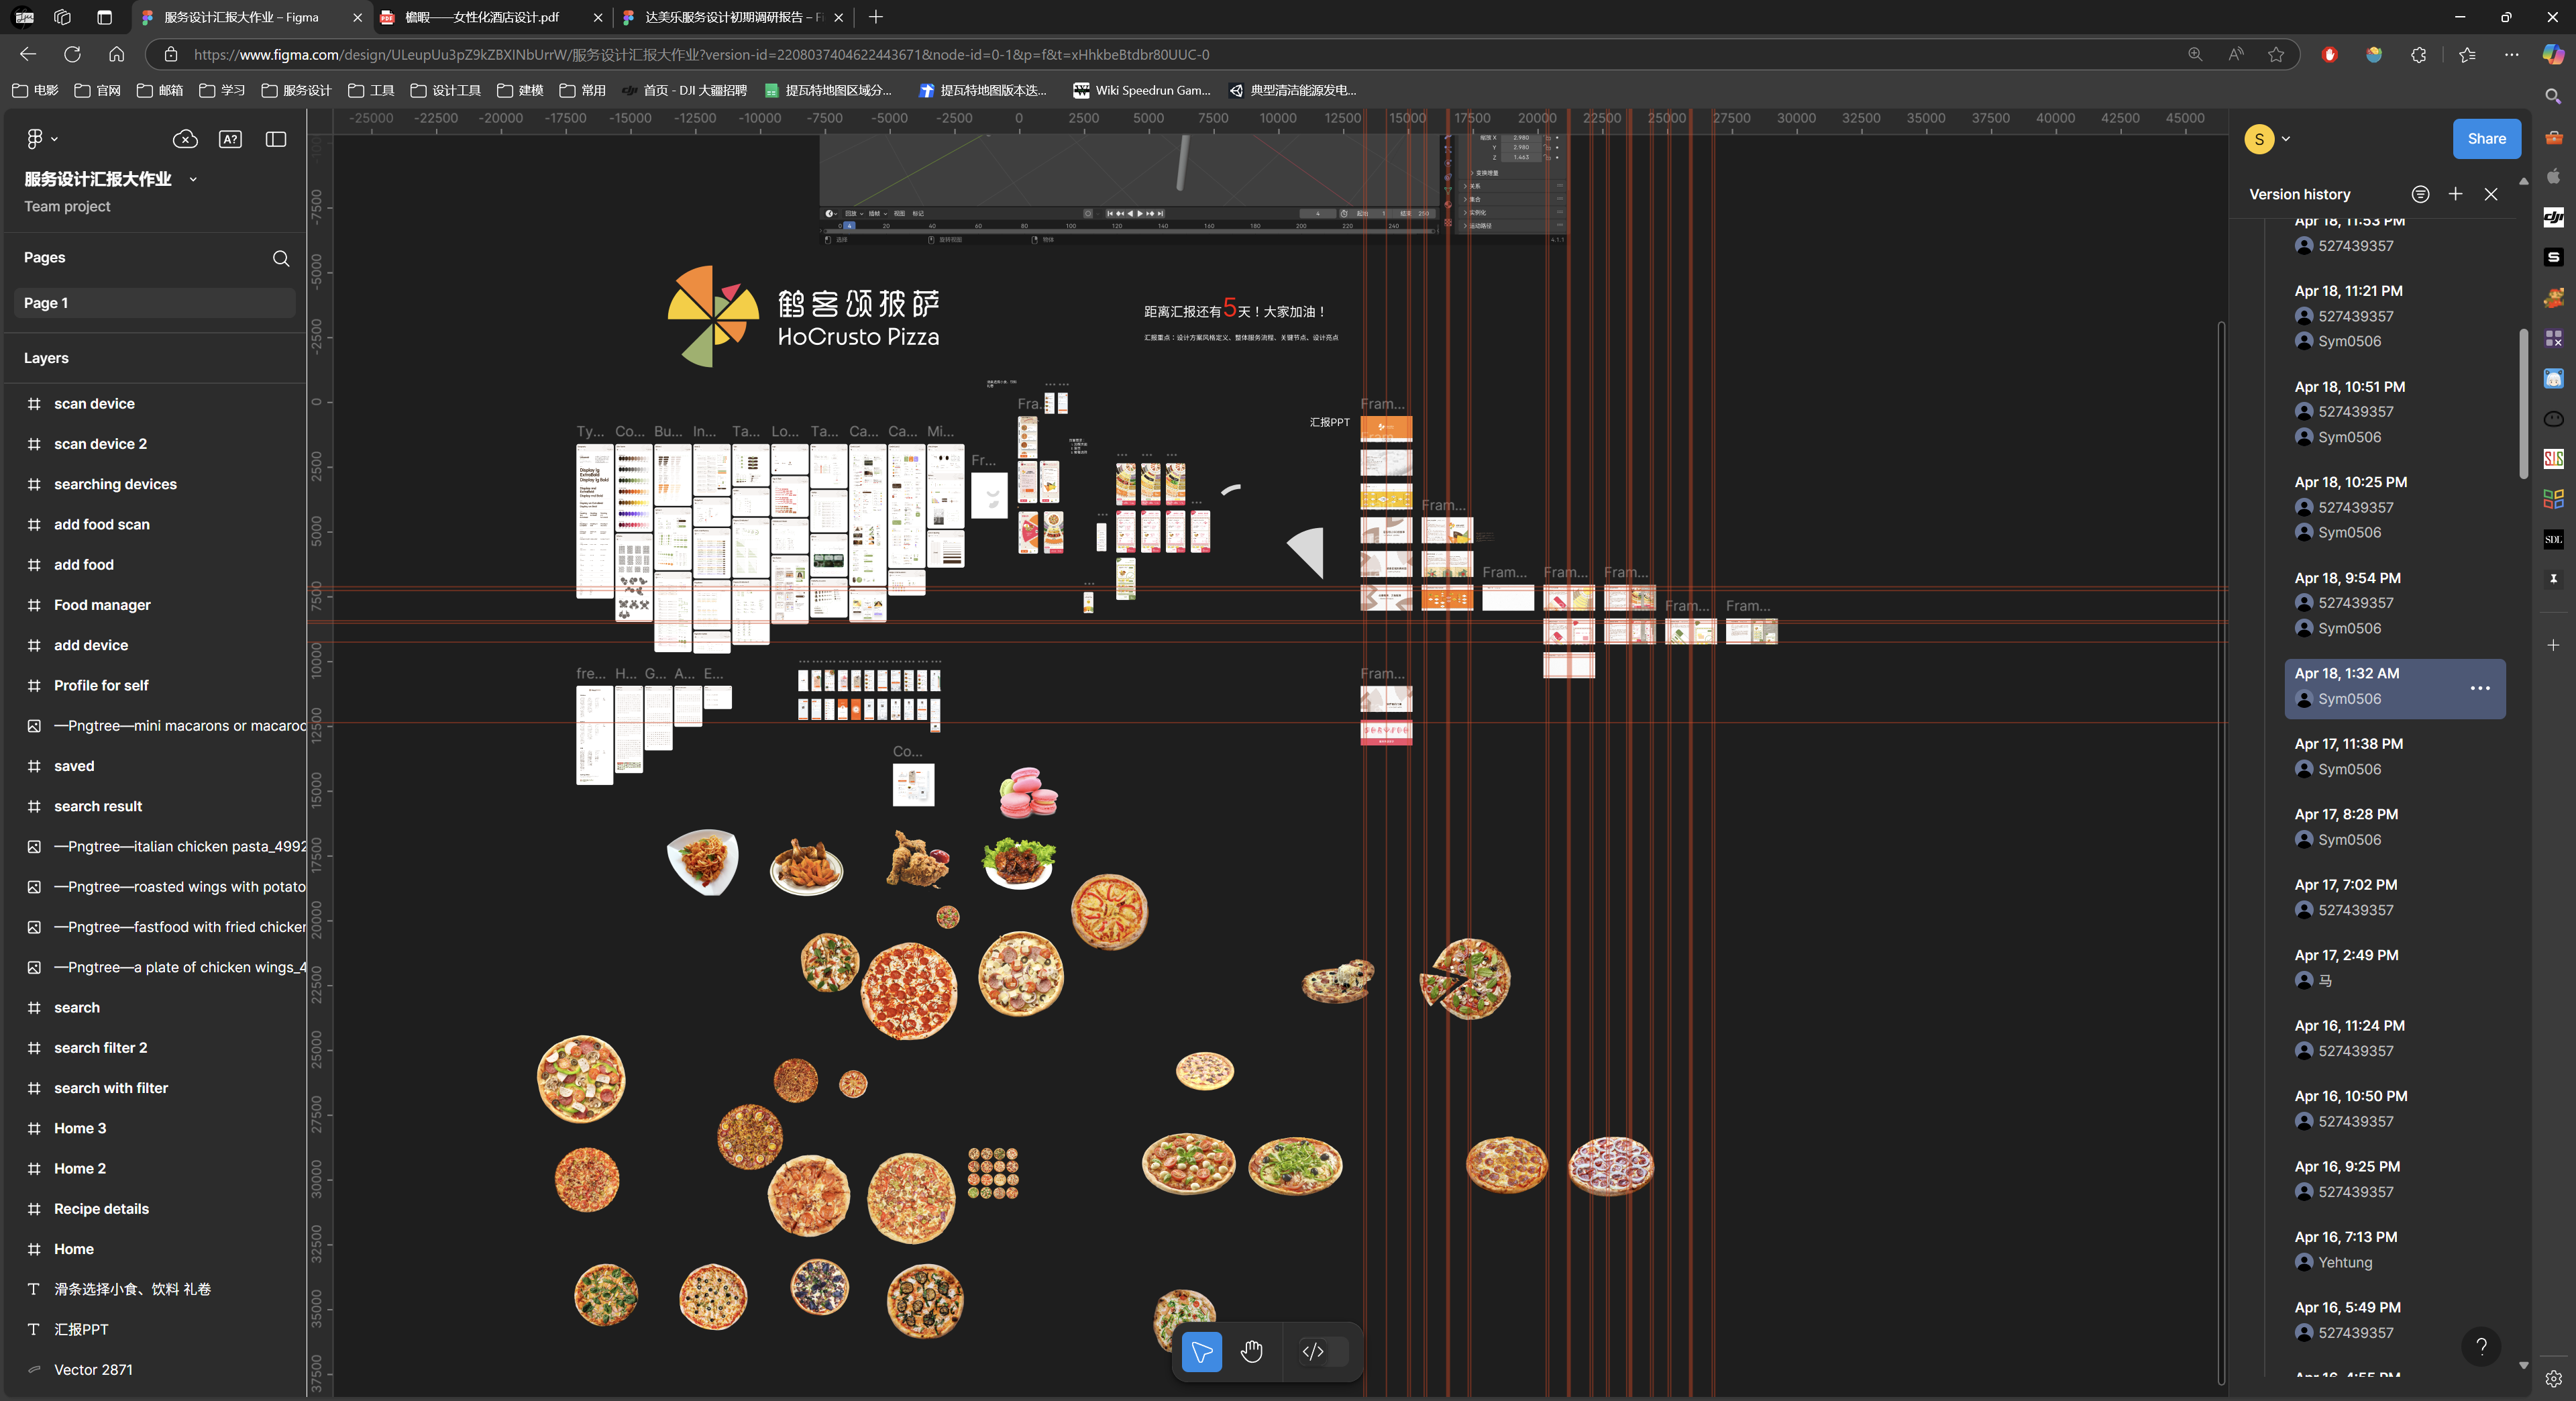Toggle the sidebar layout panel icon

pyautogui.click(x=276, y=139)
